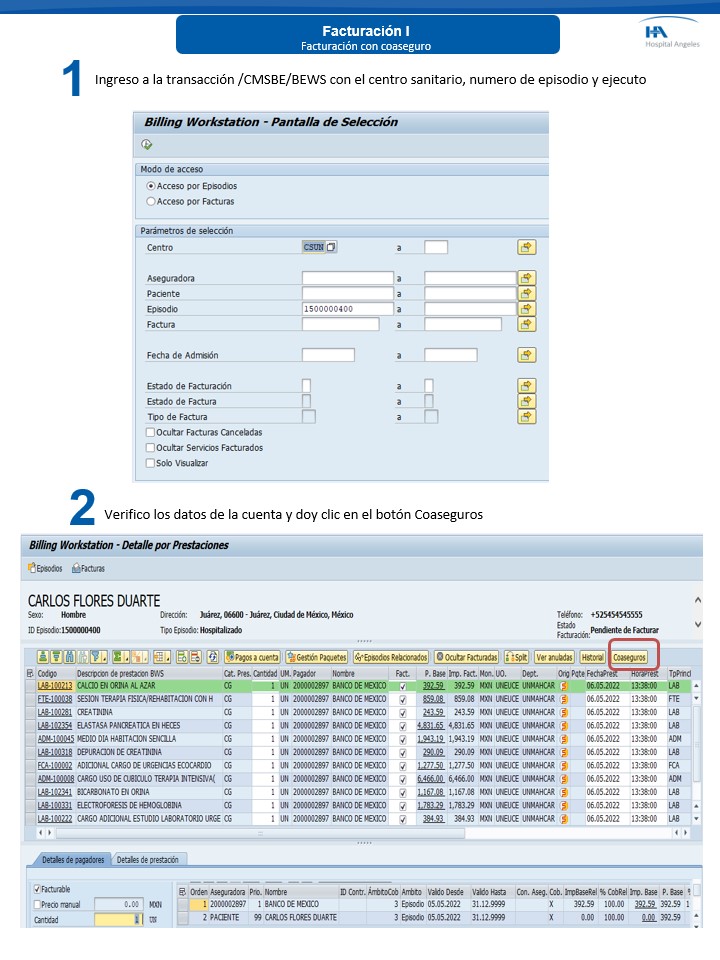Switch to Detalles de prestación tab
Image resolution: width=720 pixels, height=960 pixels.
[150, 859]
